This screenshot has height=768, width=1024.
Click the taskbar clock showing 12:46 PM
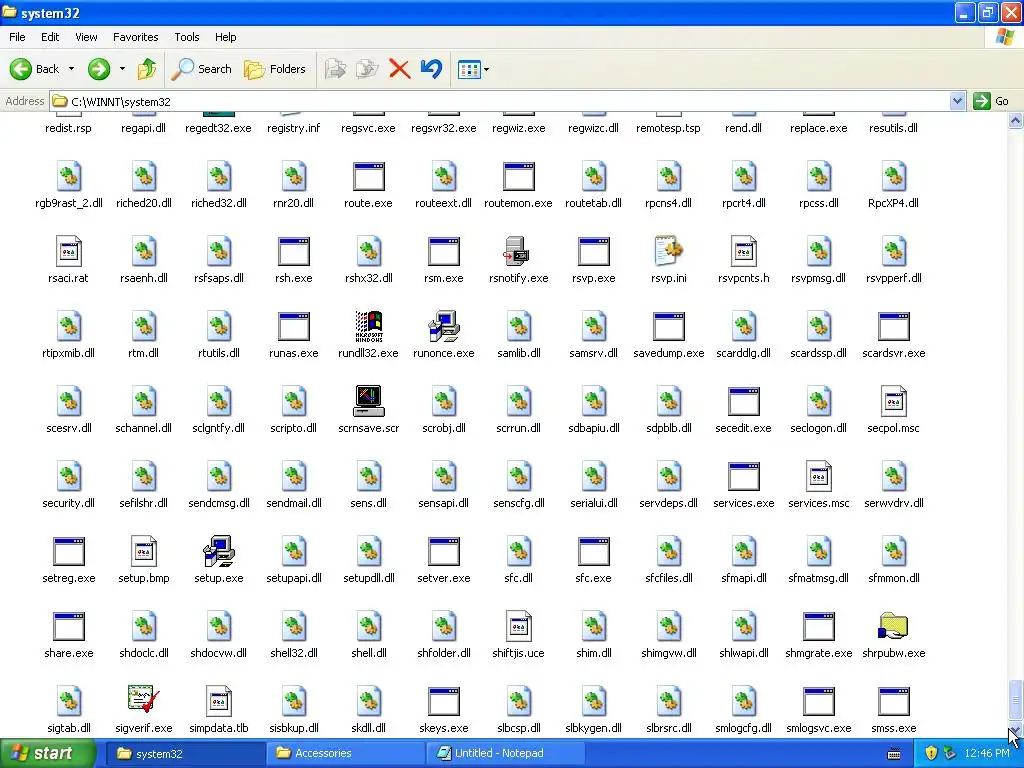(x=987, y=754)
